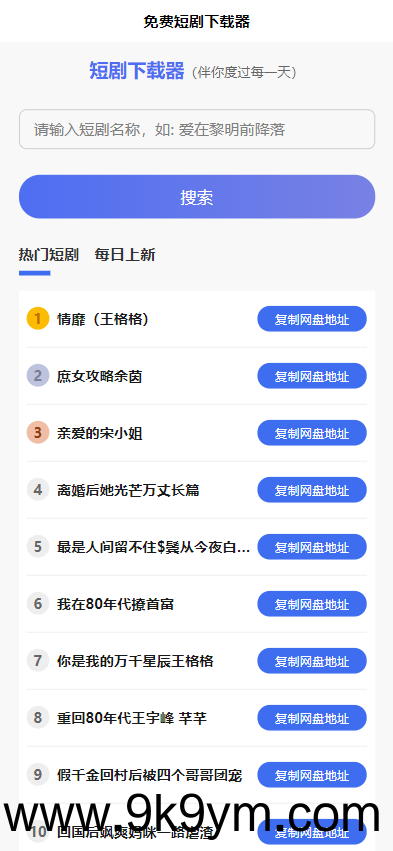
Task: Click the rank 8 number badge
Action: click(38, 718)
